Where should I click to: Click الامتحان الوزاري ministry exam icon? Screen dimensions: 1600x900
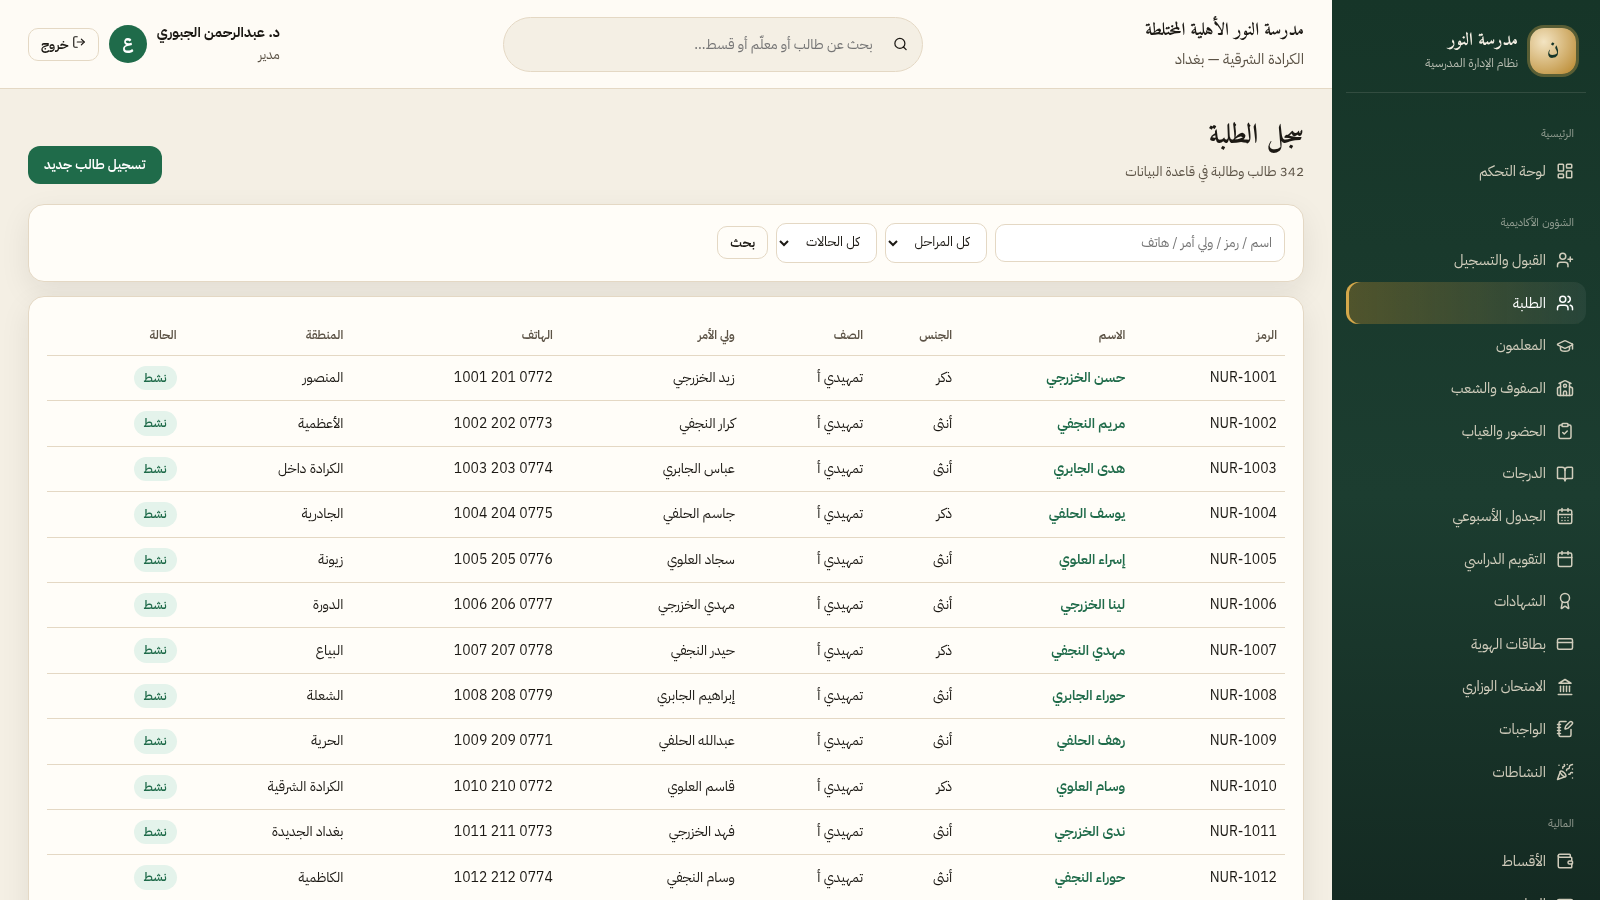point(1565,686)
